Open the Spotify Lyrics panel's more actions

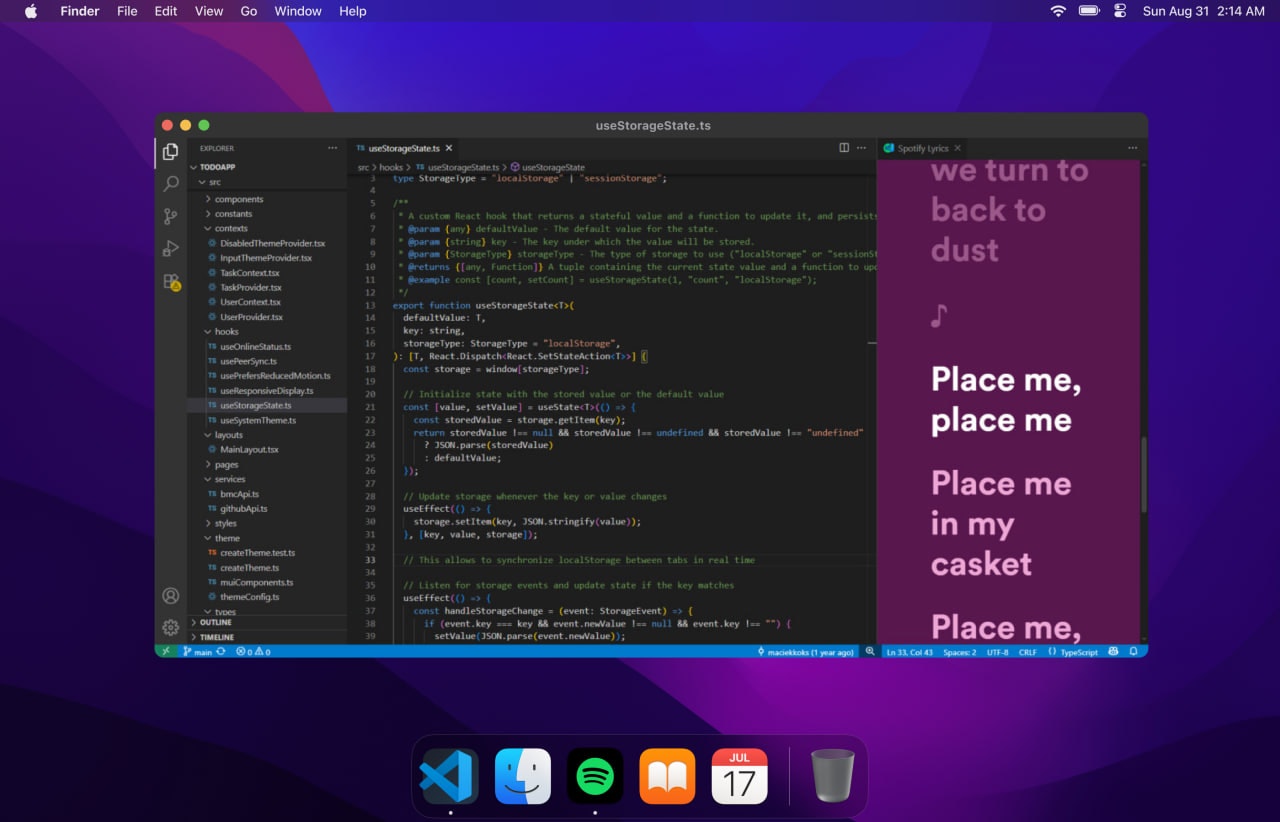(x=1133, y=148)
